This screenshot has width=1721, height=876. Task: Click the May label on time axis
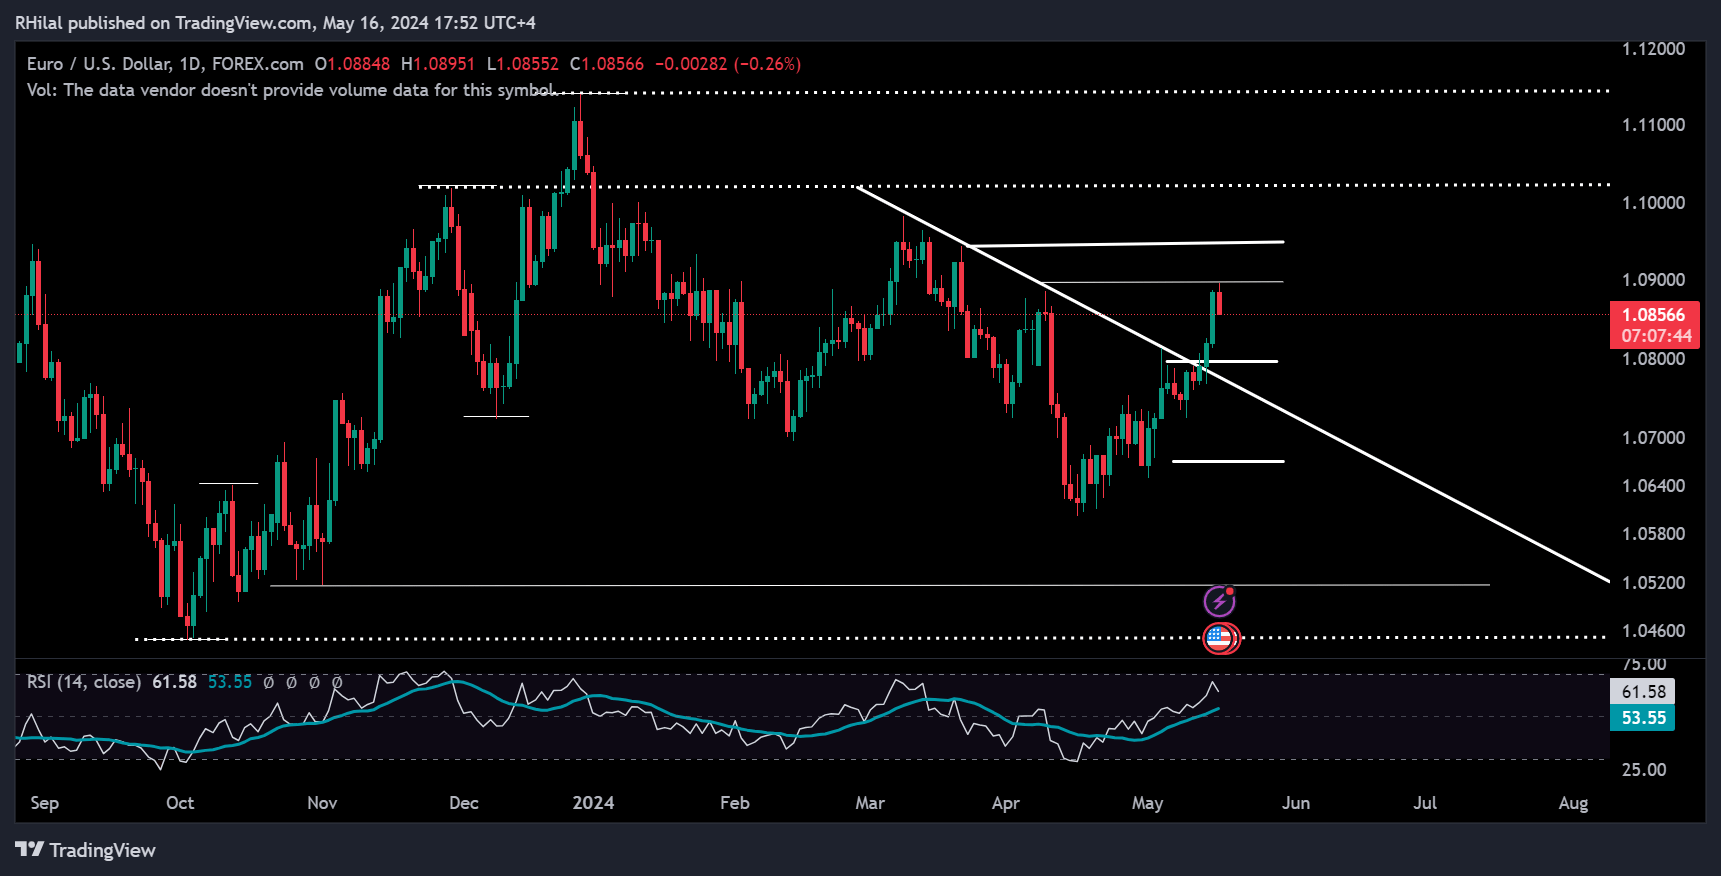click(1148, 803)
